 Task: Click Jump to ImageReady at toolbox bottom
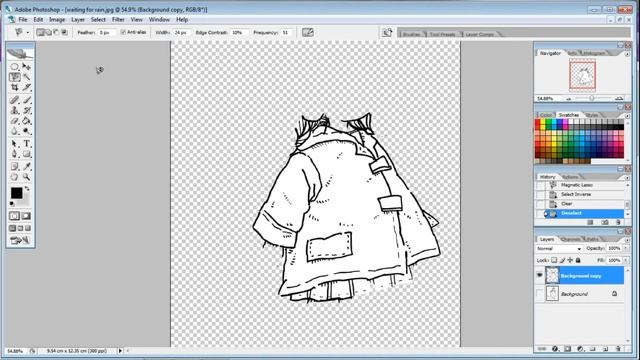pos(20,240)
